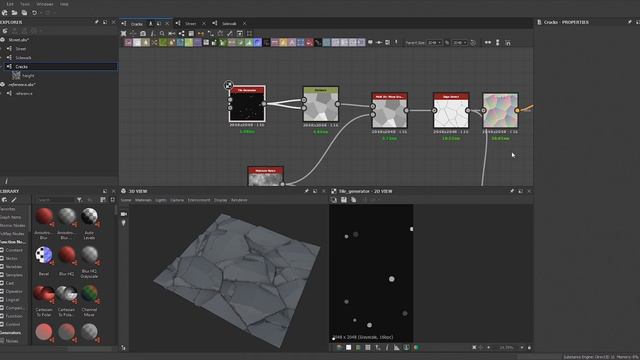Click the Library search field
The height and width of the screenshot is (360, 640).
pyautogui.click(x=55, y=200)
